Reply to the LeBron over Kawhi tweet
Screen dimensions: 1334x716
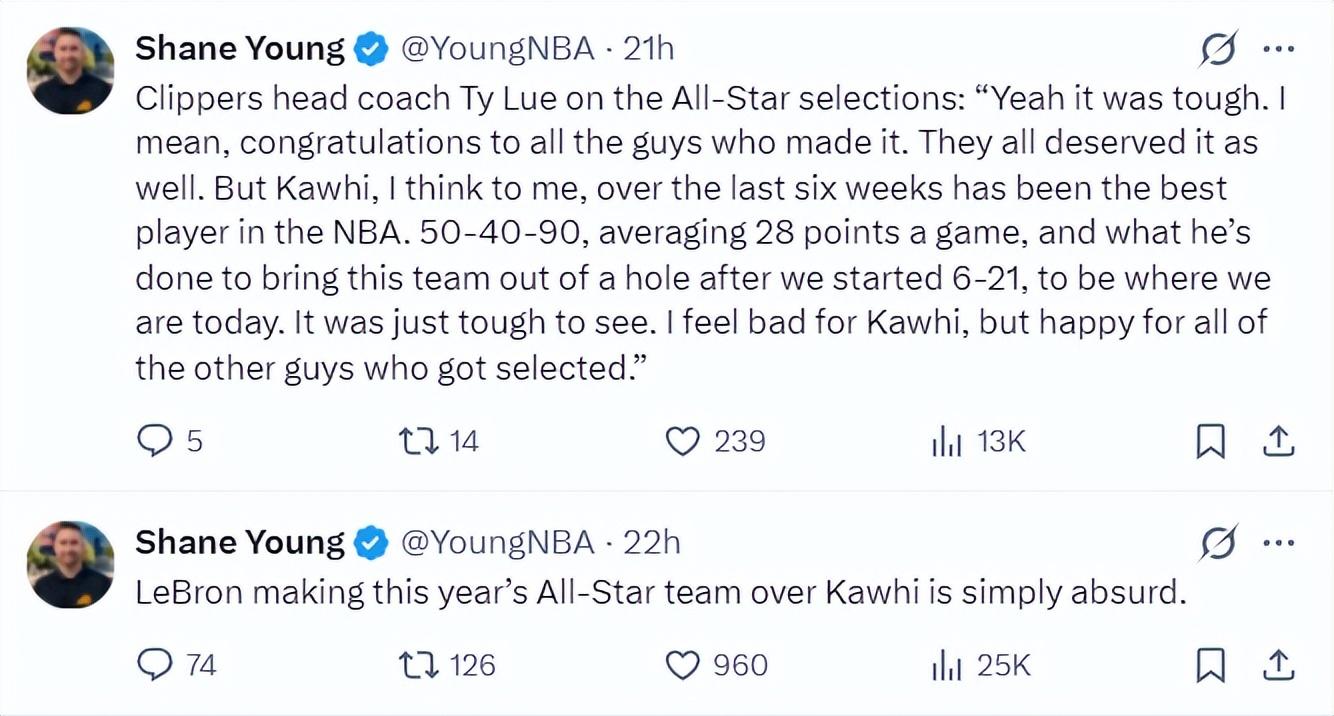coord(155,665)
